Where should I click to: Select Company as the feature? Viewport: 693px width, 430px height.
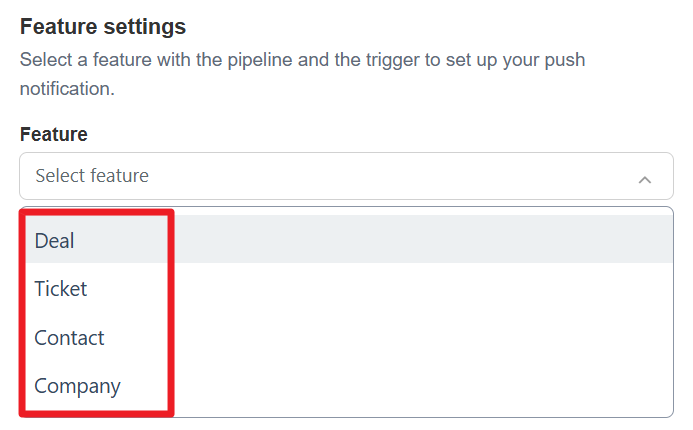point(77,386)
